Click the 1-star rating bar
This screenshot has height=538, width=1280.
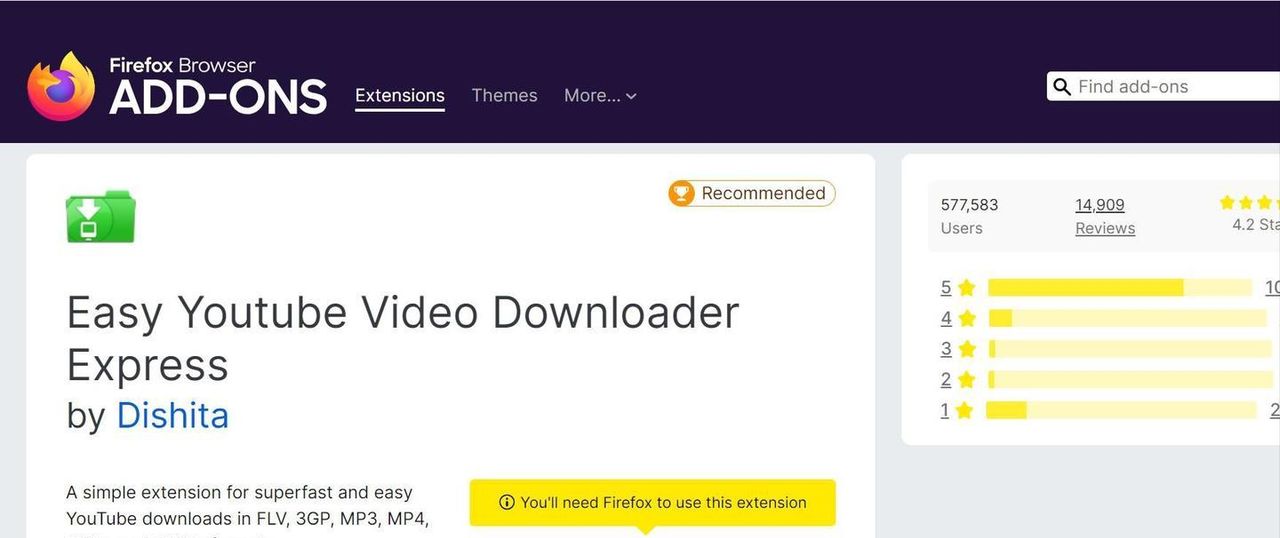pos(1121,410)
